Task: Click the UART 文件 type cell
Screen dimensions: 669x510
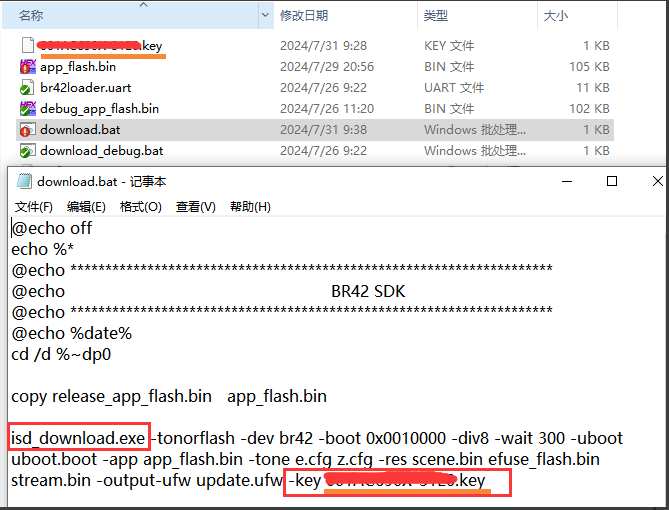Action: [x=454, y=87]
